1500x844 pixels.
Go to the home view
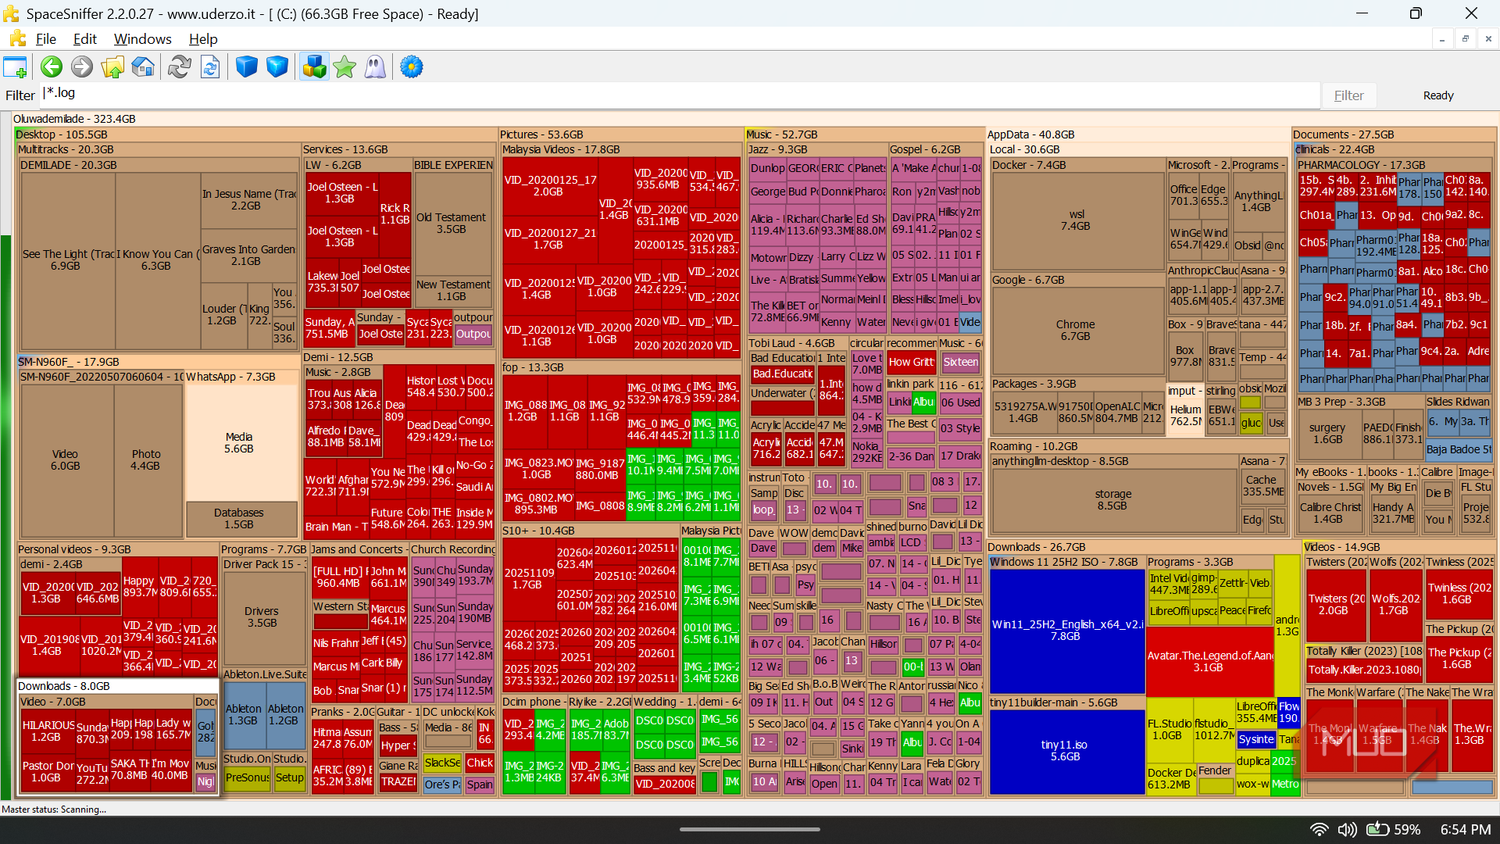(144, 67)
